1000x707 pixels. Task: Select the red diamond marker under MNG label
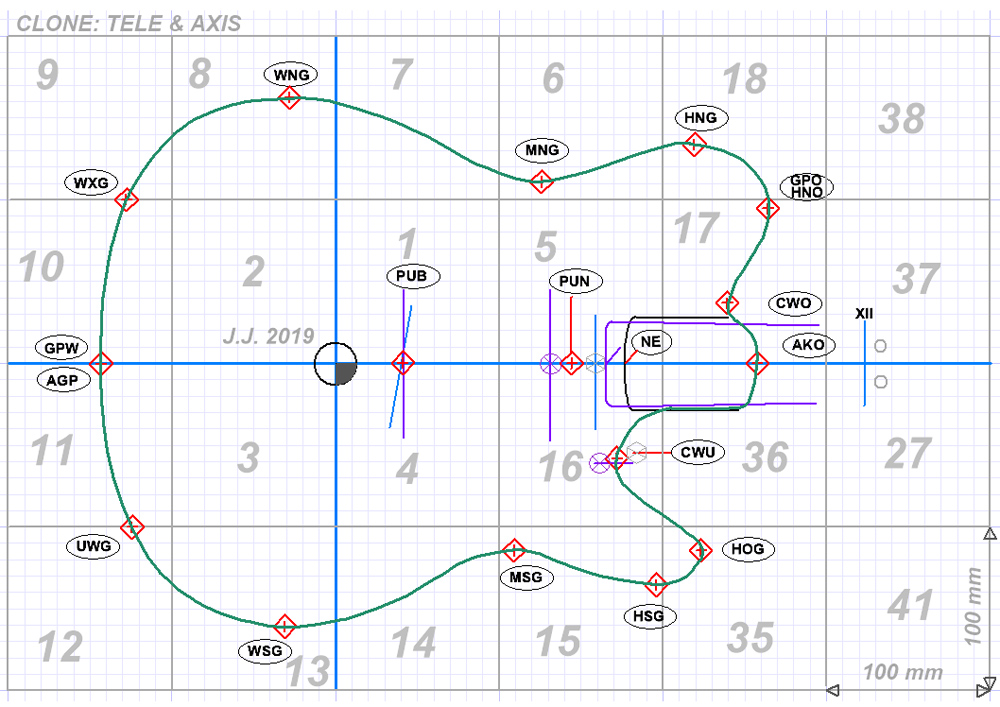541,181
